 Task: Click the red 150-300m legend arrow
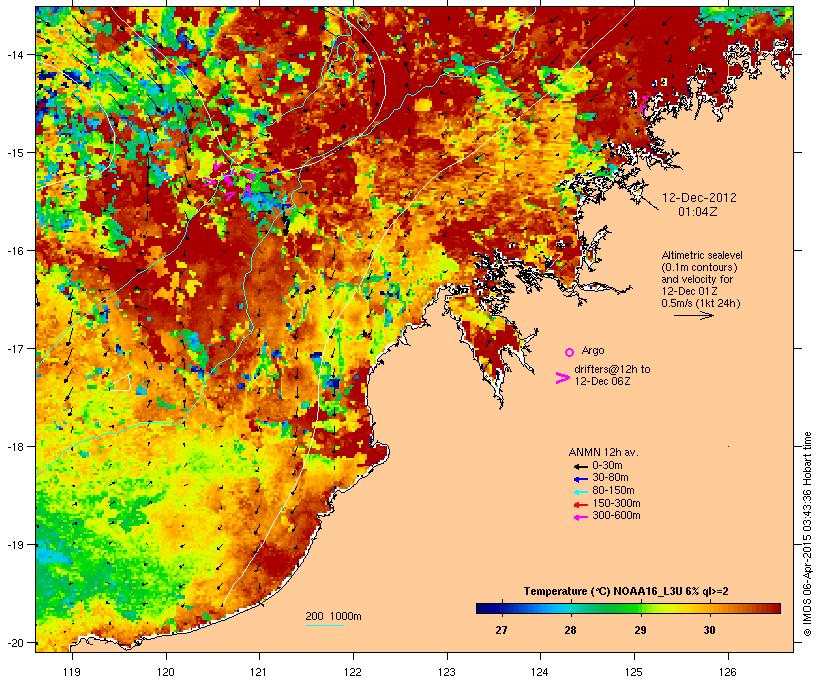pyautogui.click(x=581, y=505)
